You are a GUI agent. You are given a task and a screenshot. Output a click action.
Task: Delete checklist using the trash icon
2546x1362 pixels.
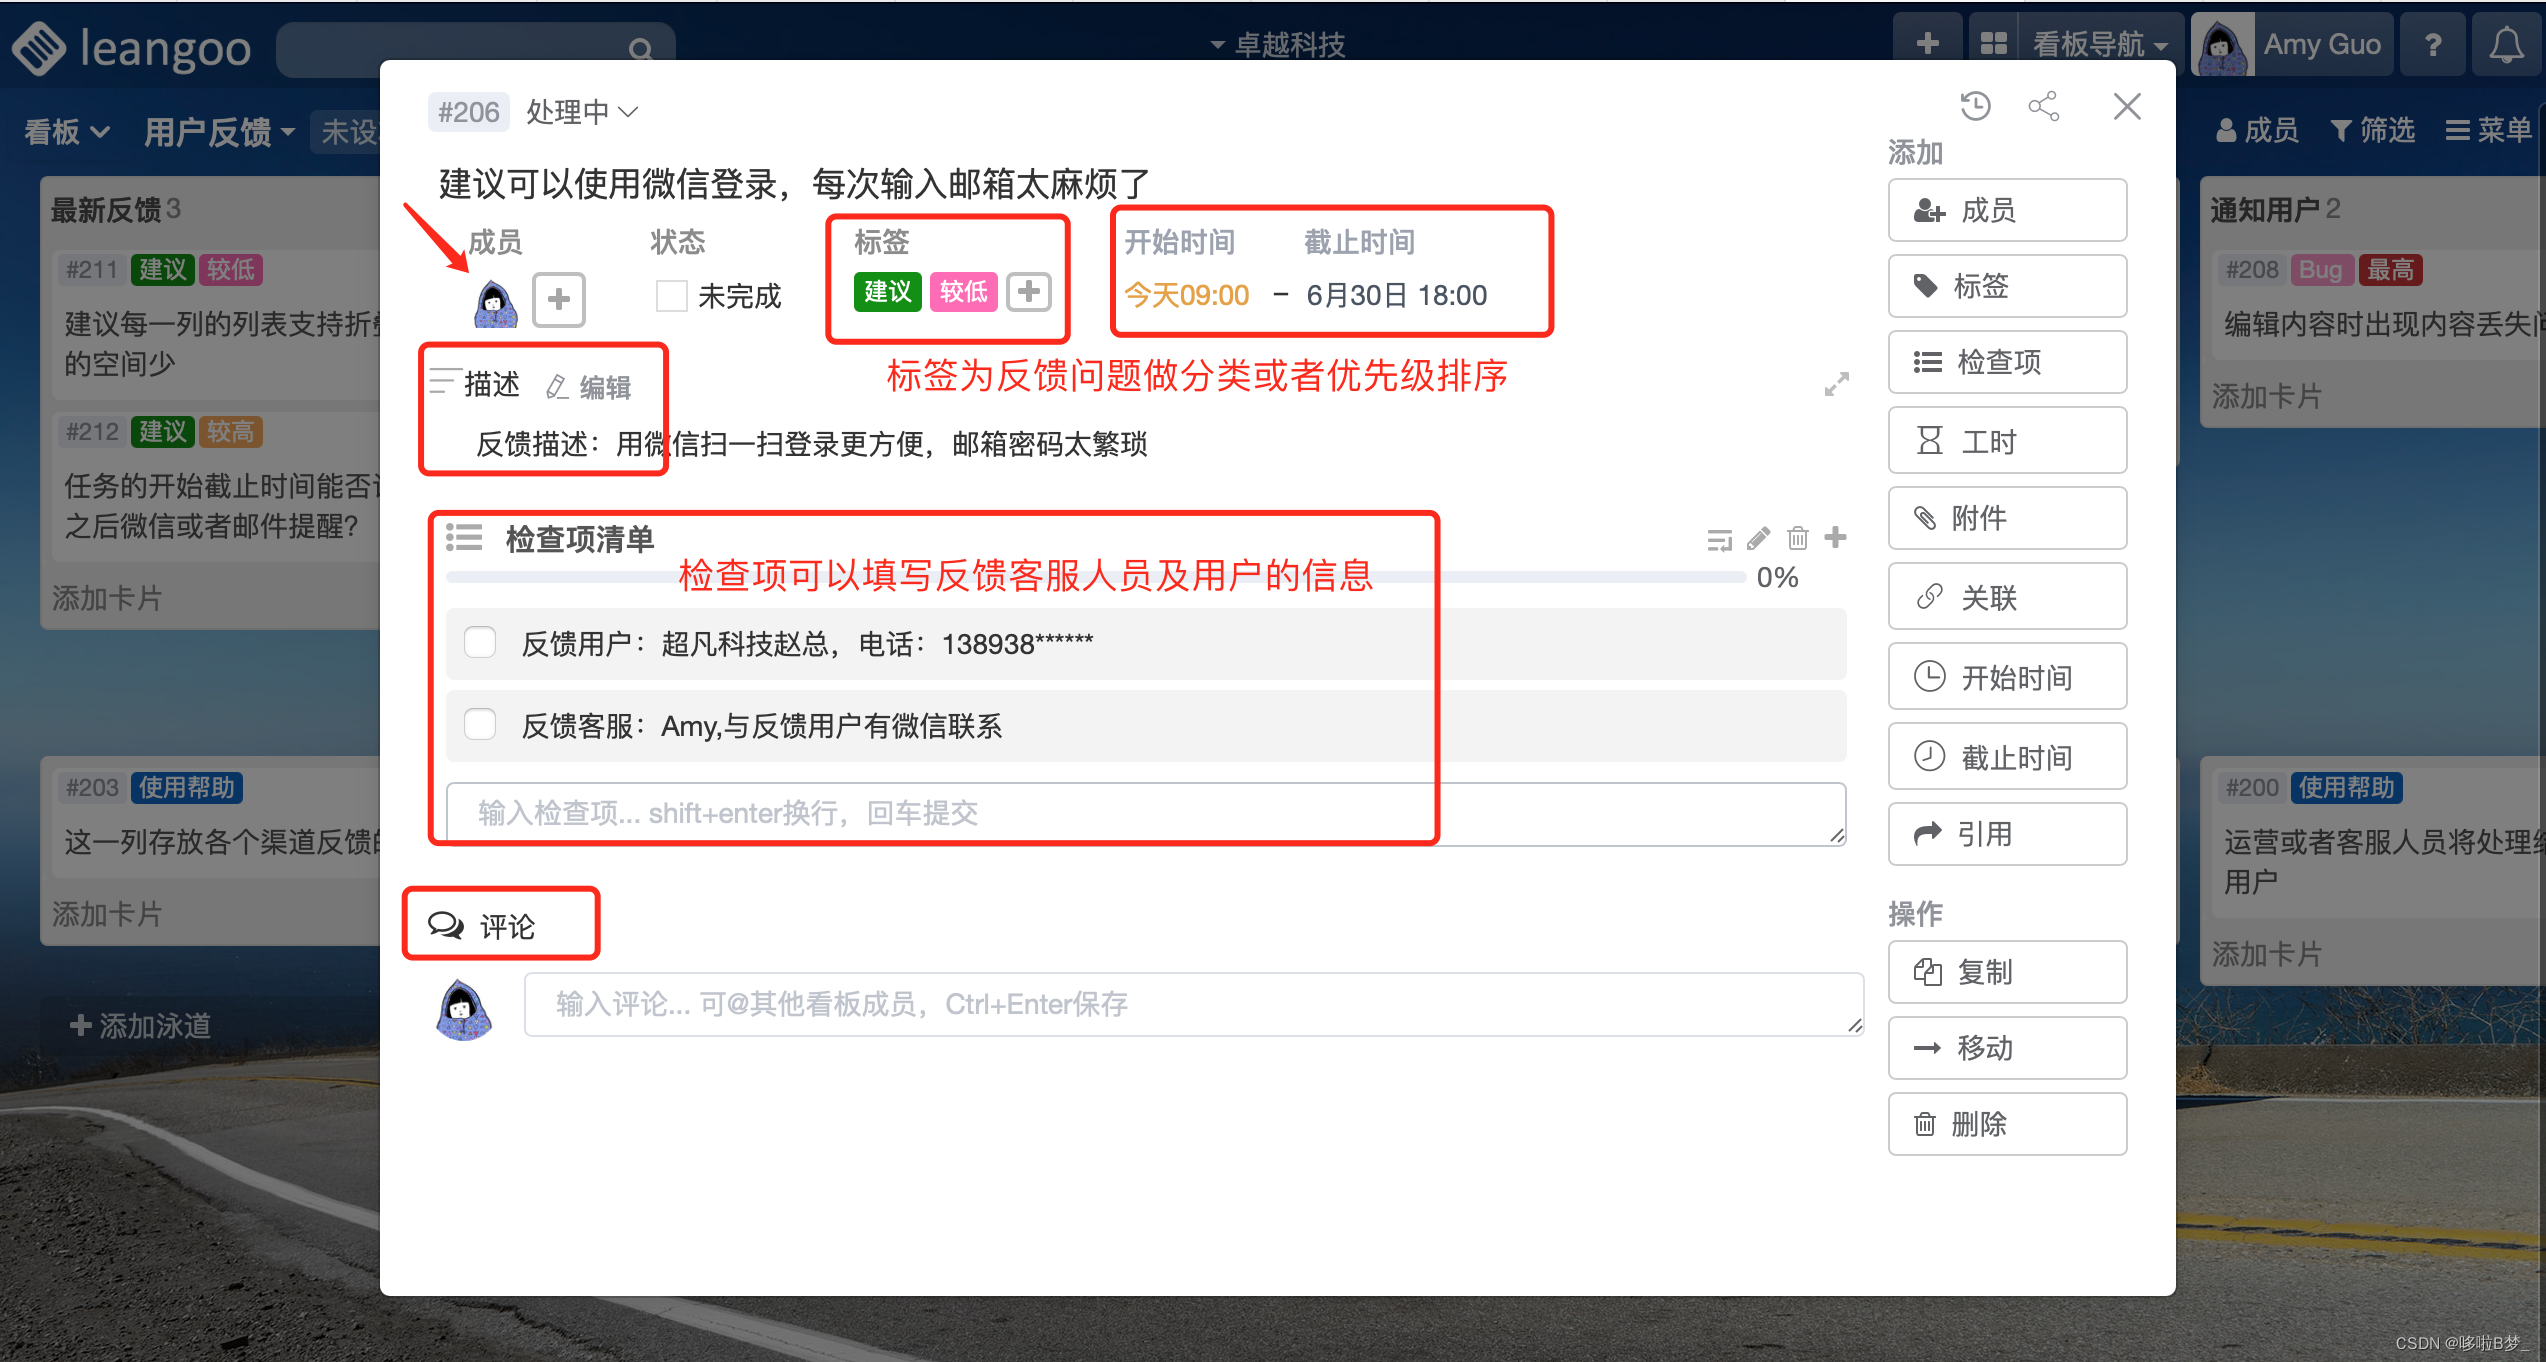[1797, 538]
